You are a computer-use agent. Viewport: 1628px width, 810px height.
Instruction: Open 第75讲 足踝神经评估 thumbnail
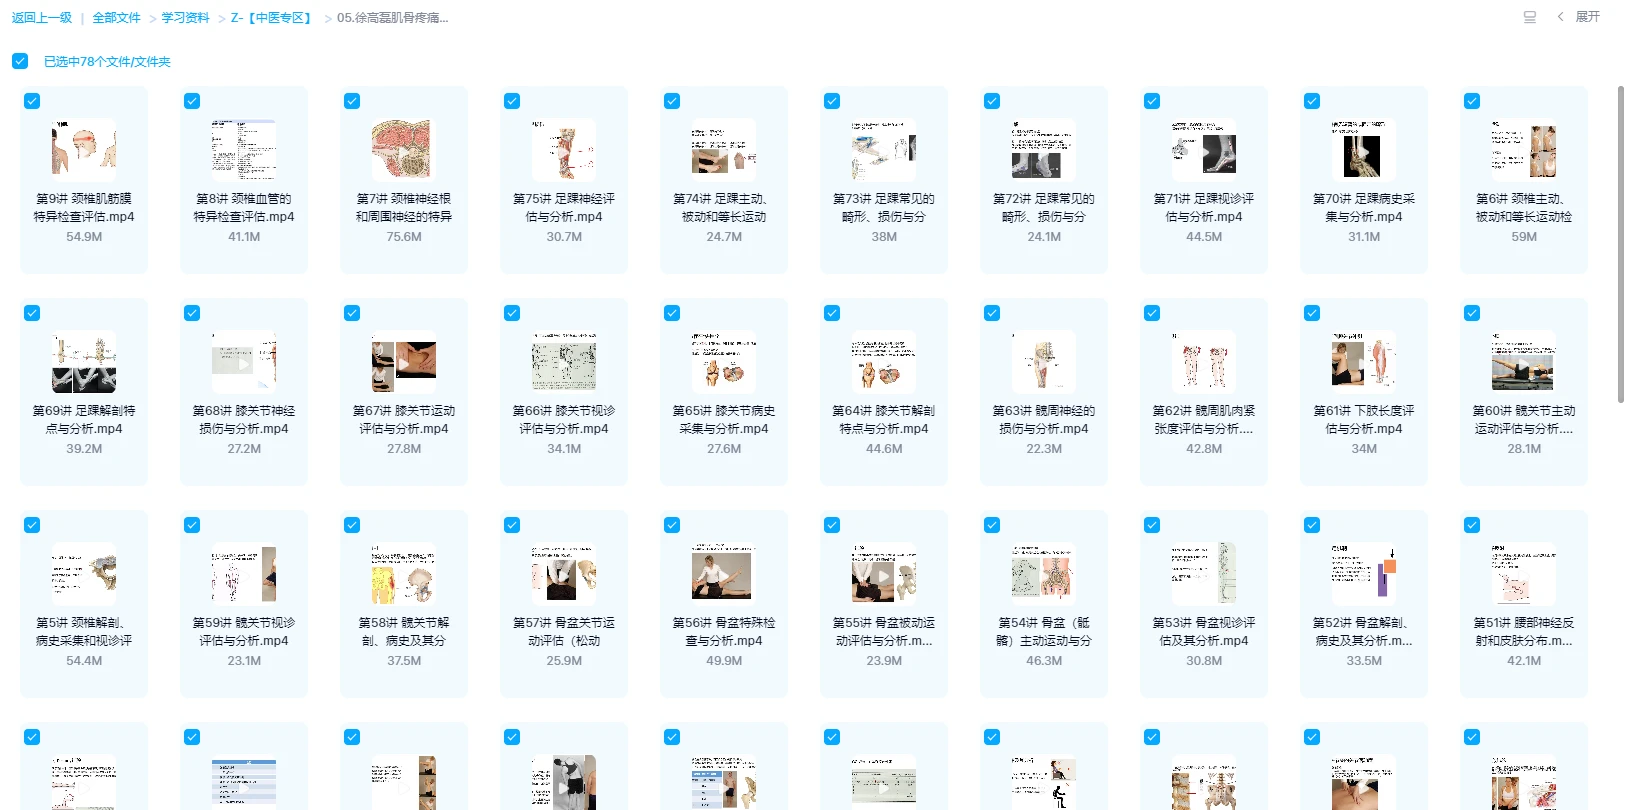[564, 149]
